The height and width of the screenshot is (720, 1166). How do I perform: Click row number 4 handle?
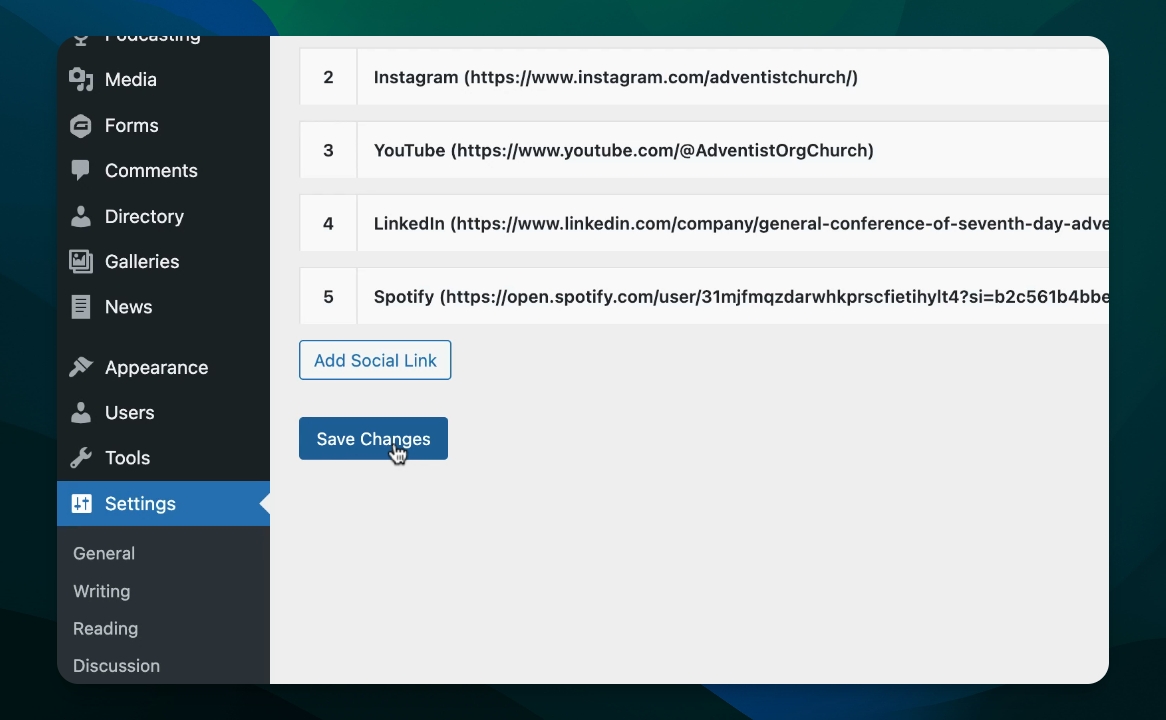328,224
